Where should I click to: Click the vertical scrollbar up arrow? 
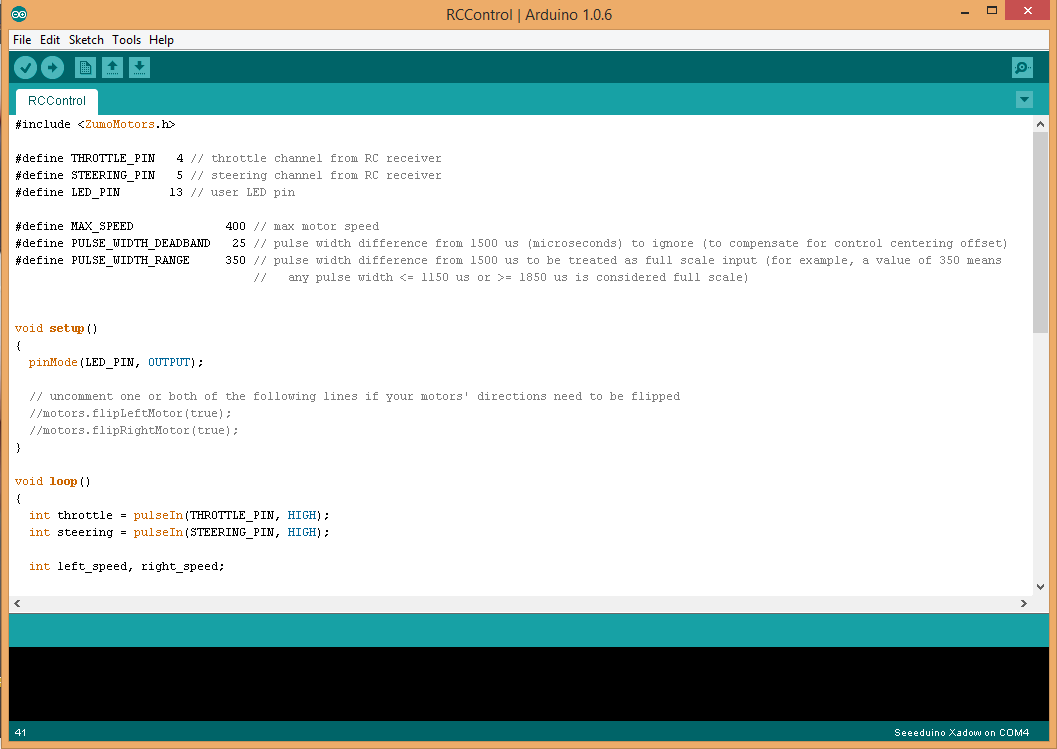point(1040,124)
